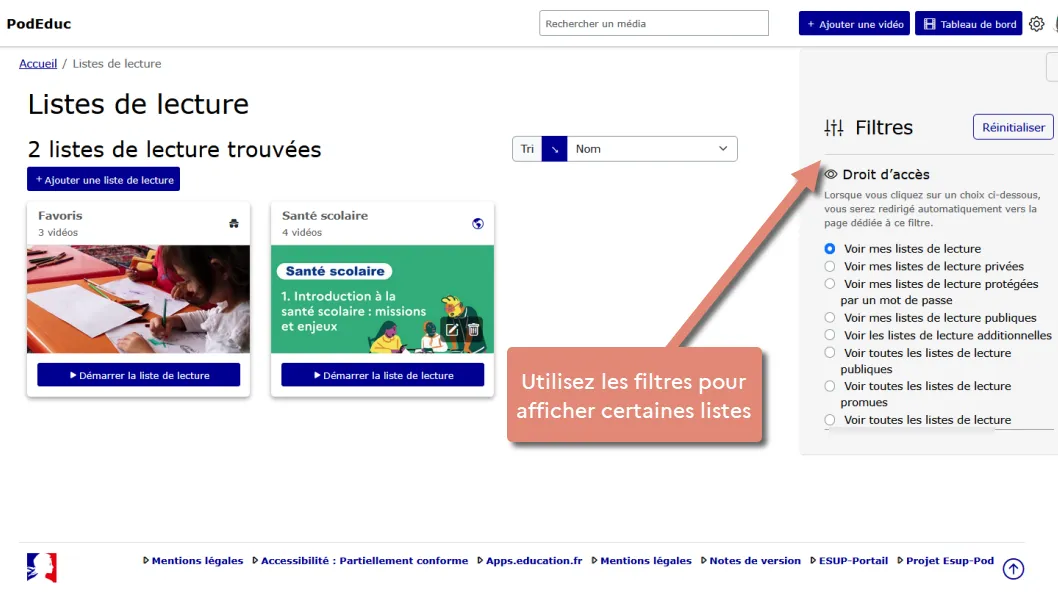Toggle the sort direction arrow button

point(555,149)
